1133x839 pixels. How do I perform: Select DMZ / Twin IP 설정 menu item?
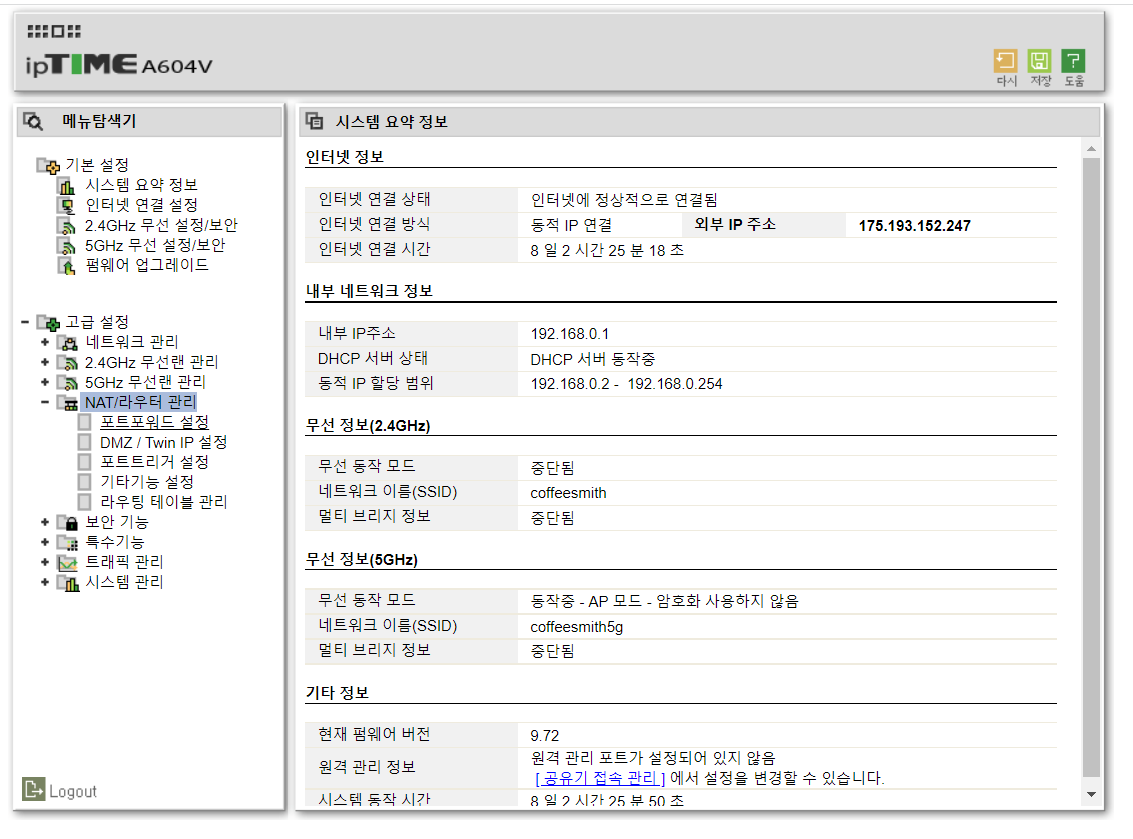163,442
